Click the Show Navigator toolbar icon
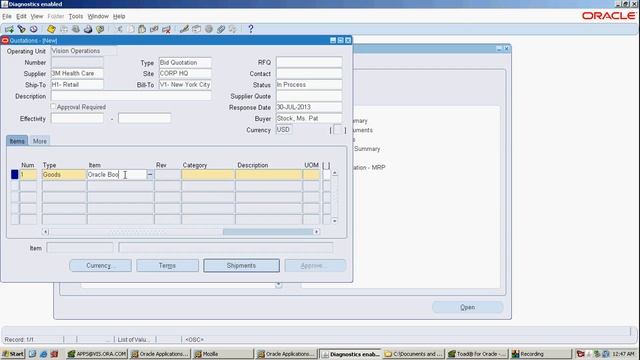640x360 pixels. 34,29
